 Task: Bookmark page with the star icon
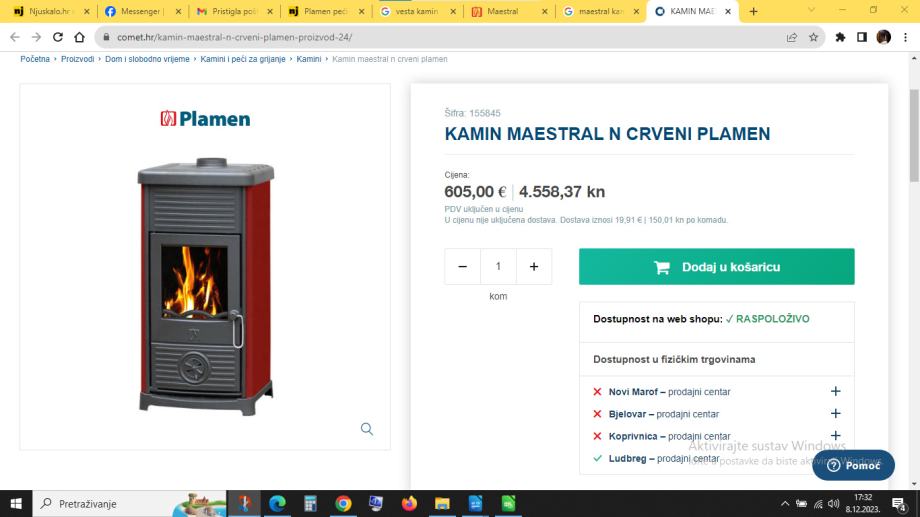tap(813, 37)
